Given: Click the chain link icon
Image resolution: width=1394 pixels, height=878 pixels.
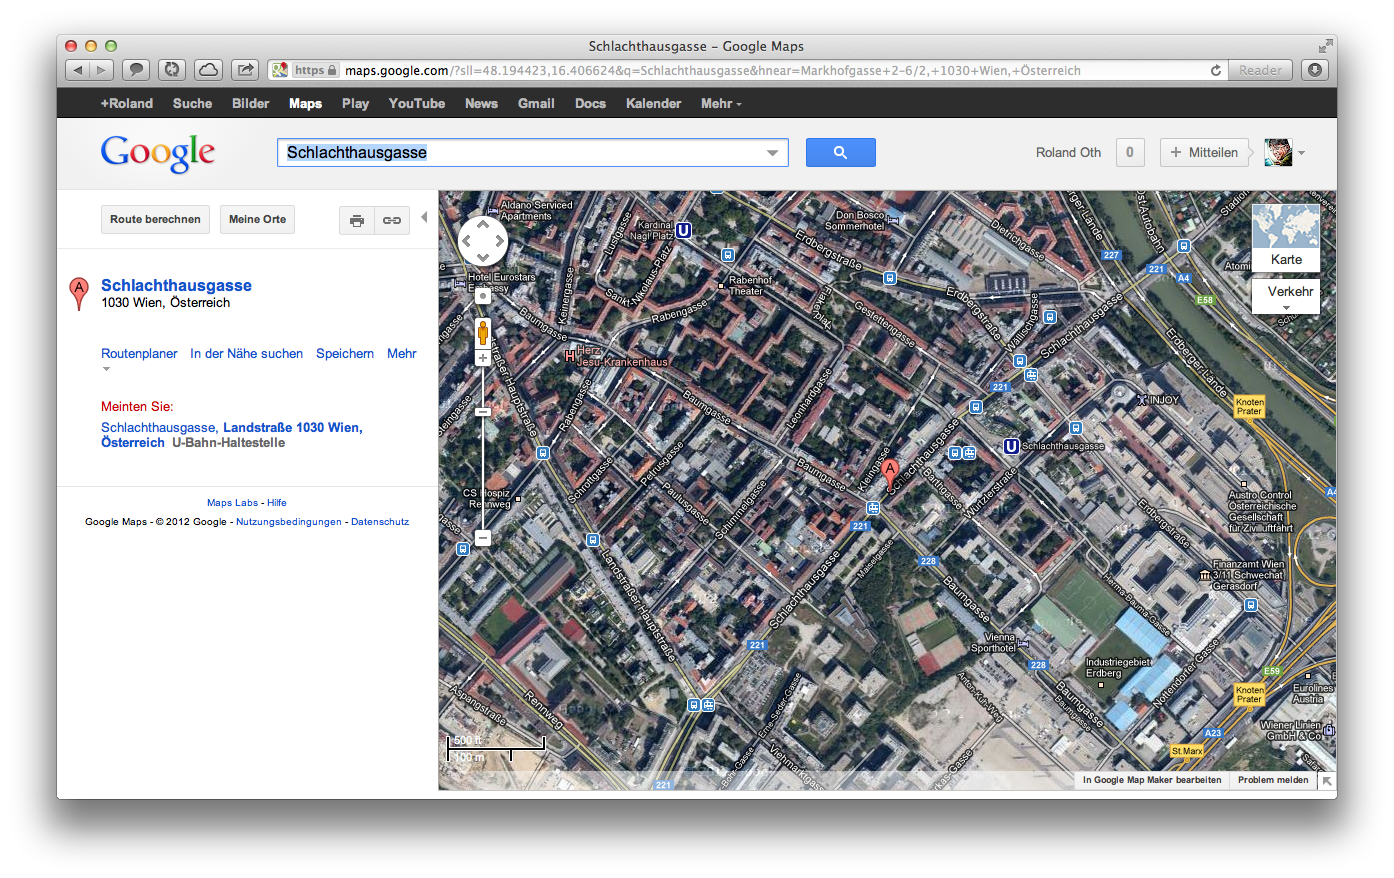Looking at the screenshot, I should click(x=392, y=220).
